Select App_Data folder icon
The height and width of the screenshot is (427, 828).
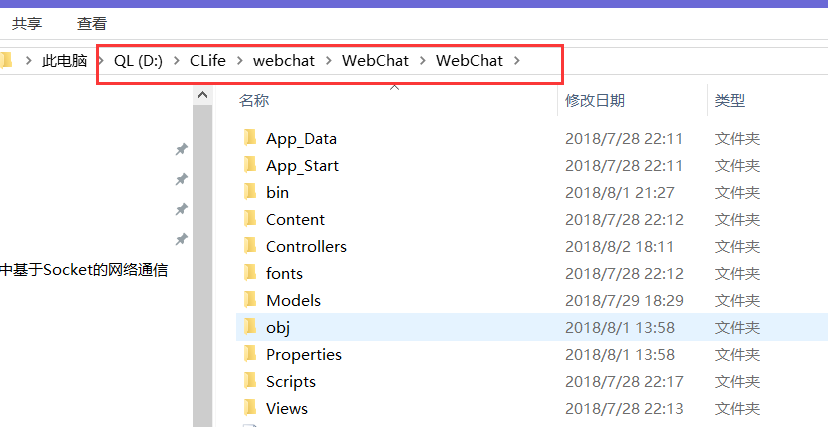250,138
